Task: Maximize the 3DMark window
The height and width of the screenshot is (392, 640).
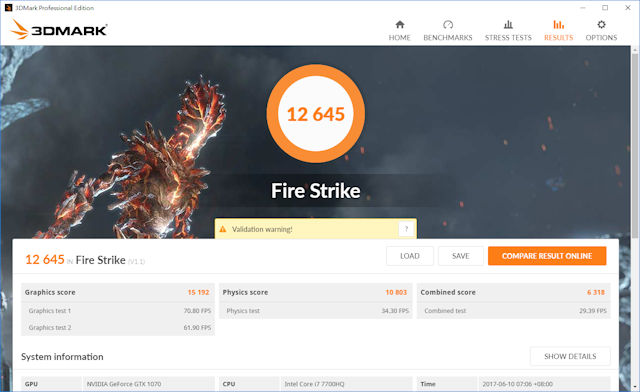Action: [x=605, y=8]
